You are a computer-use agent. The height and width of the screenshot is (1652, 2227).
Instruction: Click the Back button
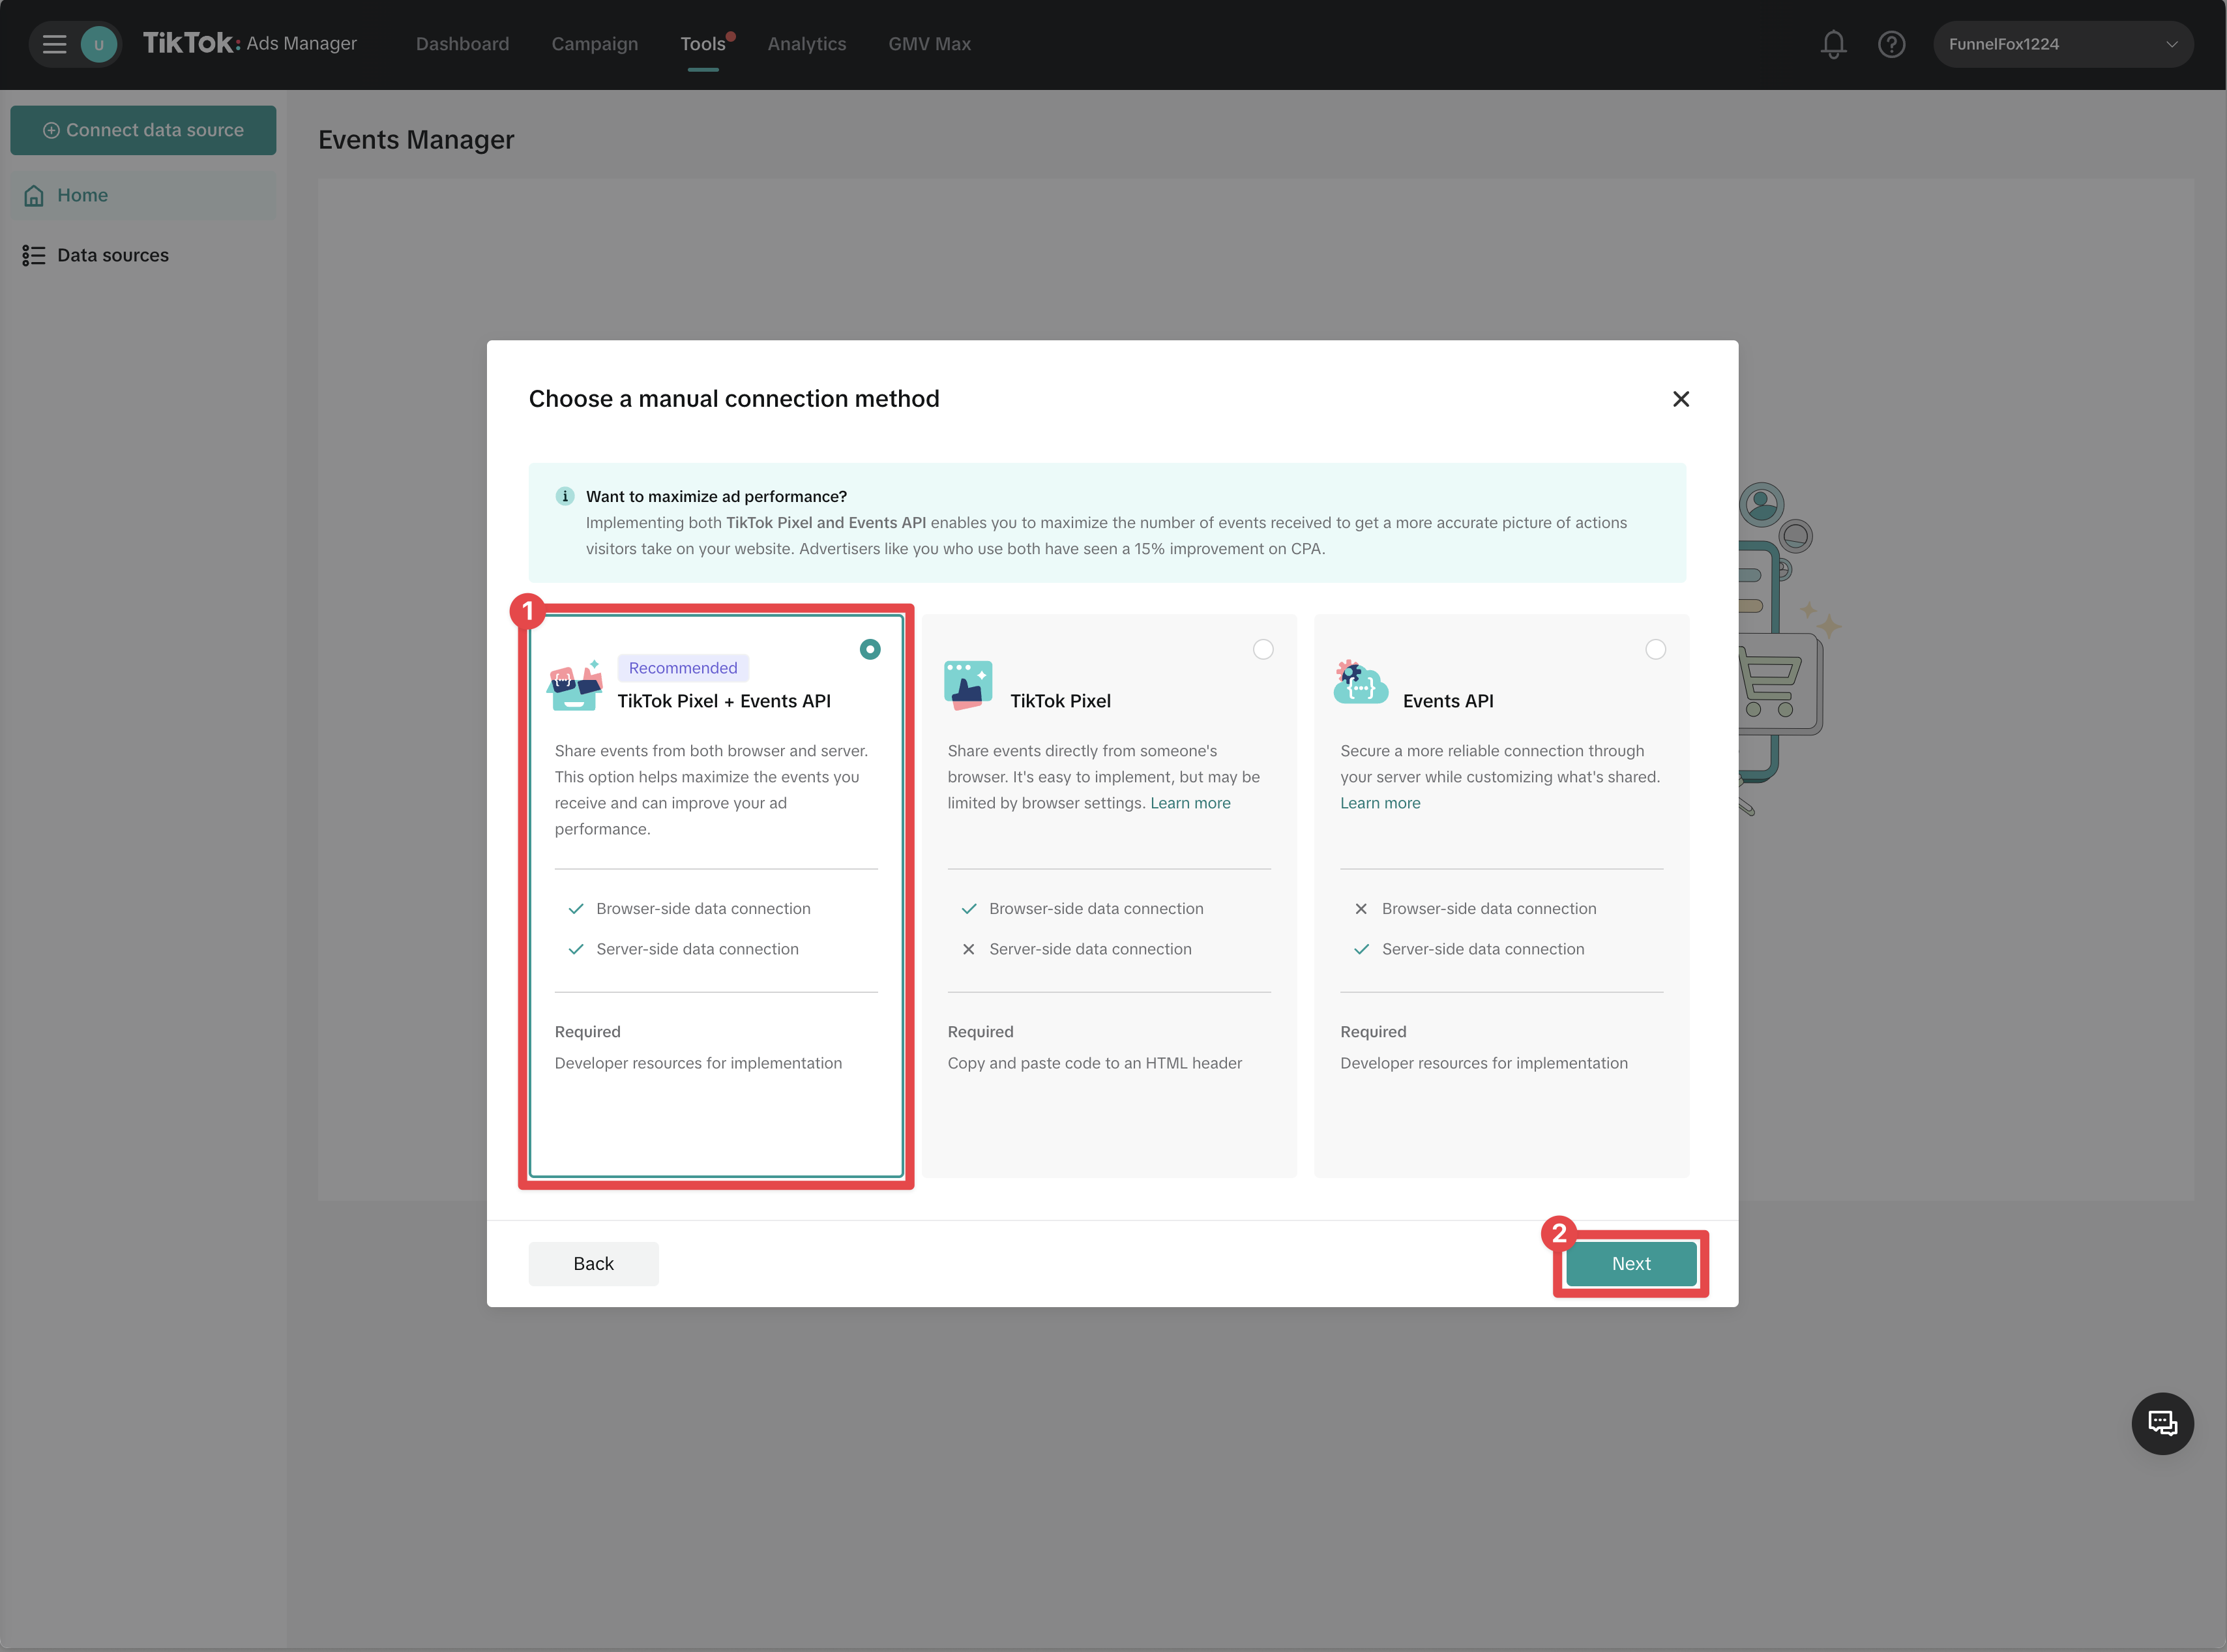[593, 1264]
